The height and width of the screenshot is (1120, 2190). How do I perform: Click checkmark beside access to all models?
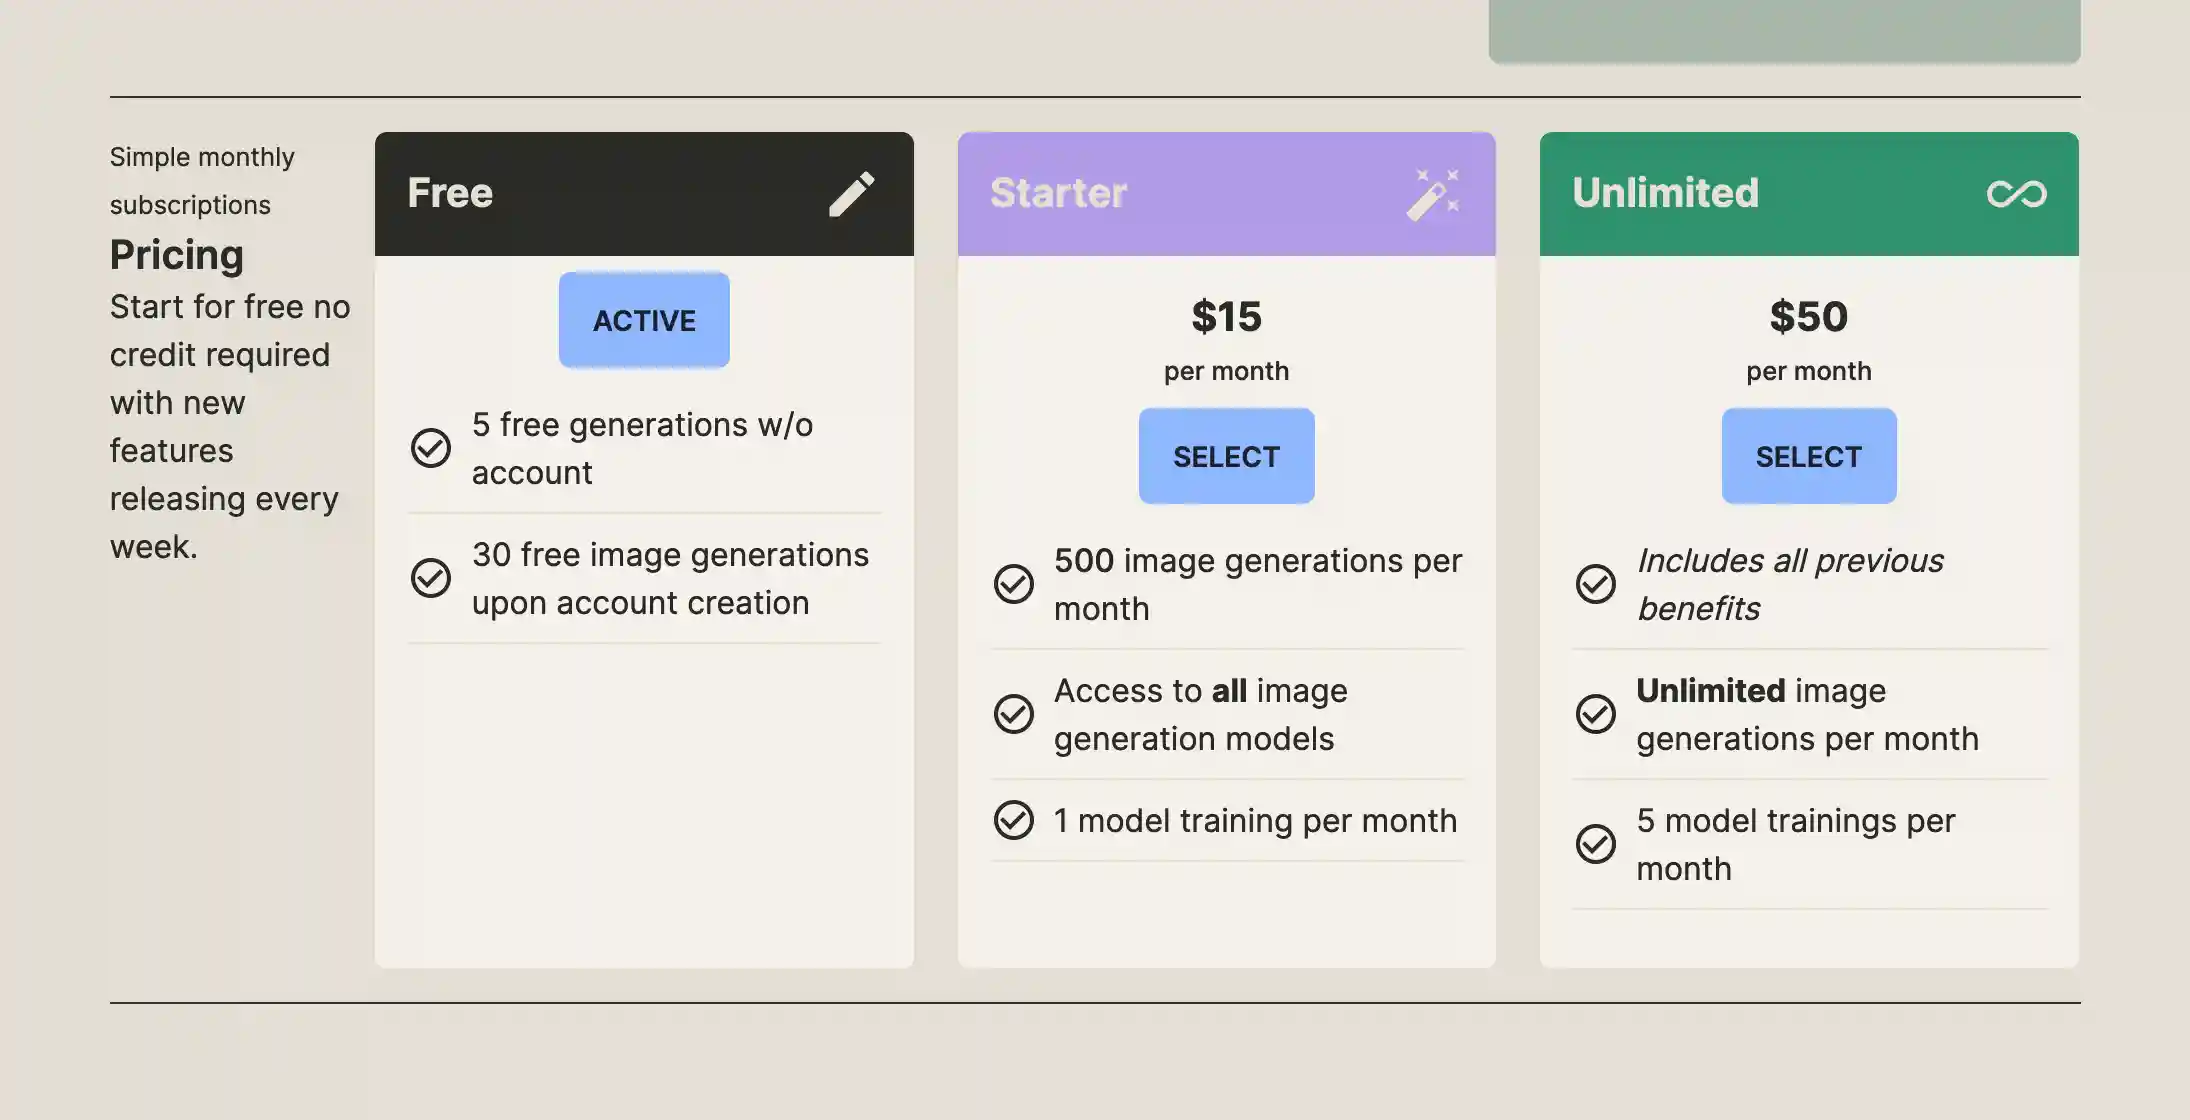tap(1013, 714)
